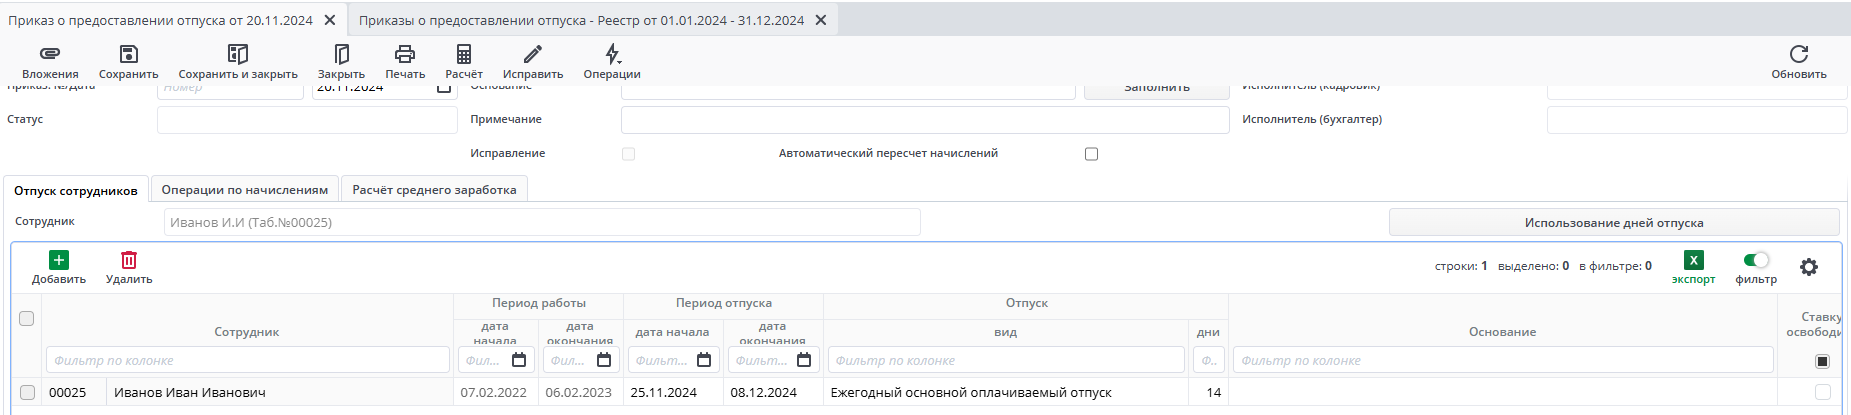Click the вид column header
The height and width of the screenshot is (415, 1851).
(x=1006, y=332)
